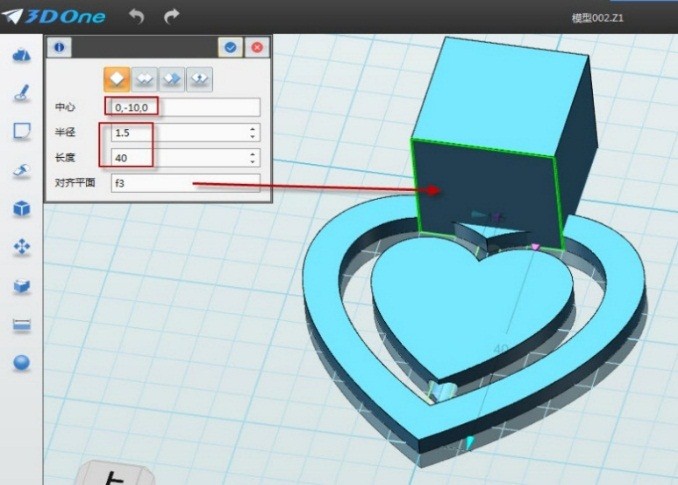Select the move/transform arrows tool
The image size is (678, 485).
[21, 247]
